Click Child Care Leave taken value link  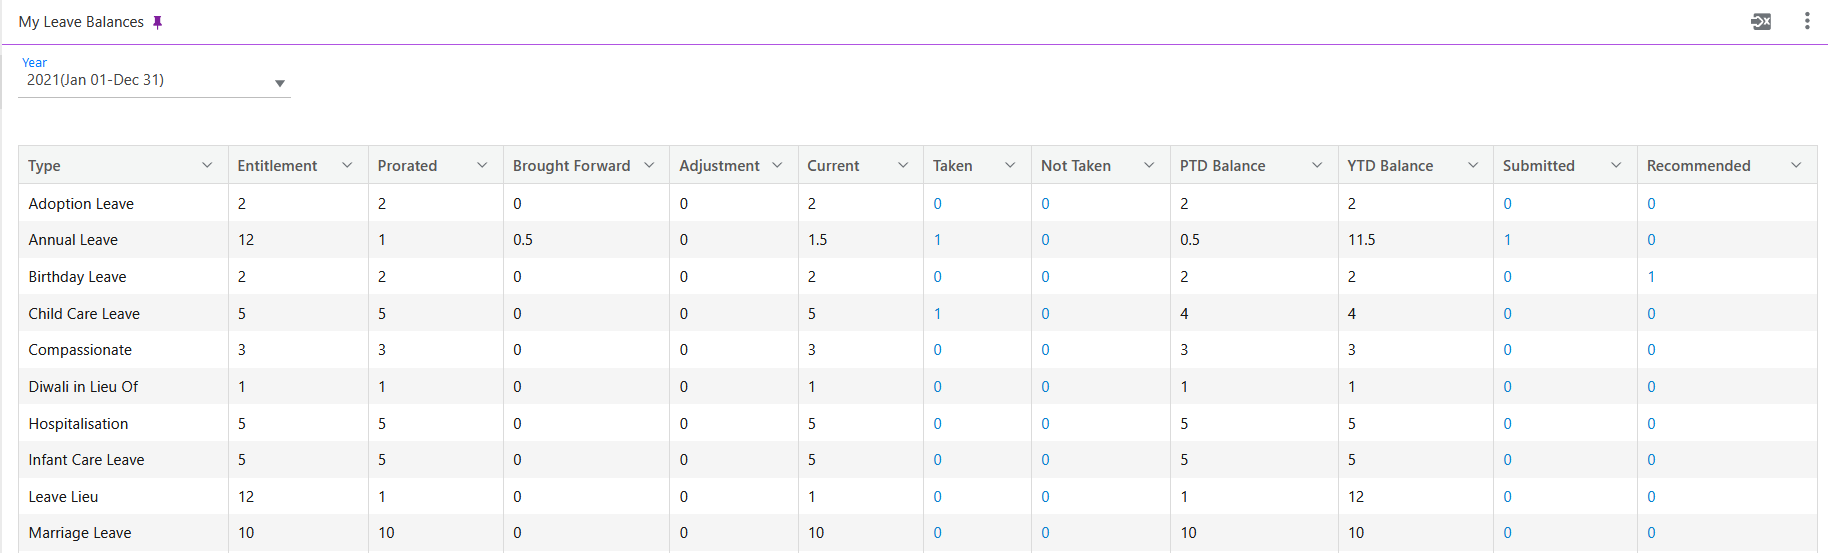(937, 314)
